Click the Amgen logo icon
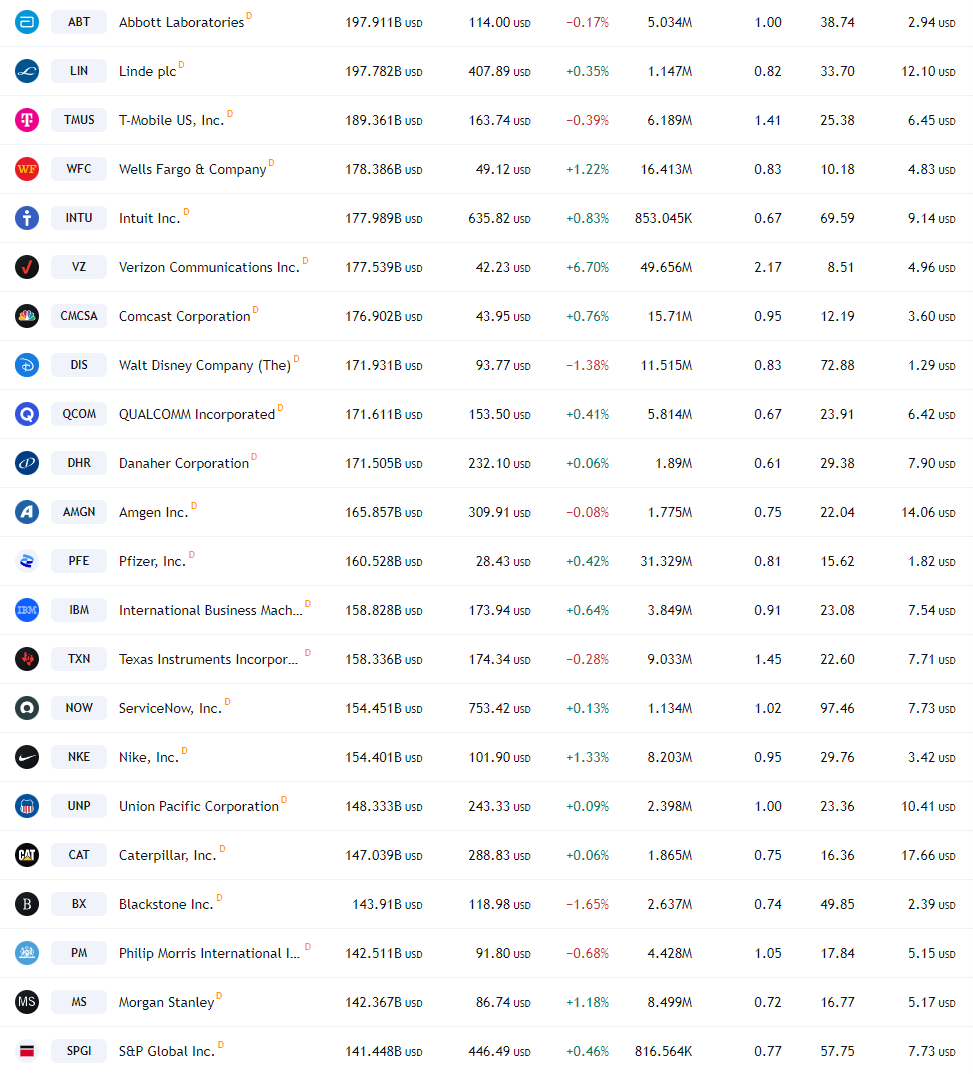The image size is (973, 1074). pyautogui.click(x=27, y=512)
